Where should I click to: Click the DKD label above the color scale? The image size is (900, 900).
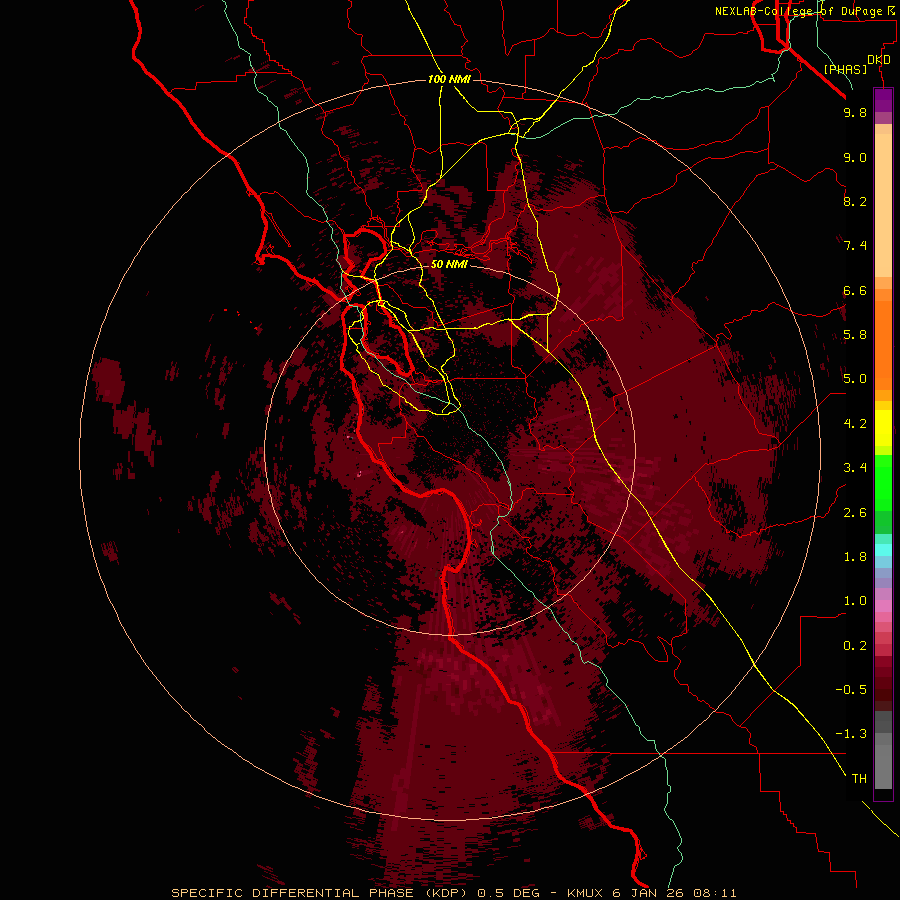879,60
